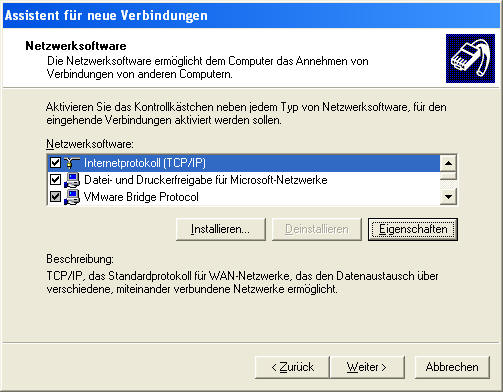Open Eigenschaften for selected protocol

(x=413, y=229)
